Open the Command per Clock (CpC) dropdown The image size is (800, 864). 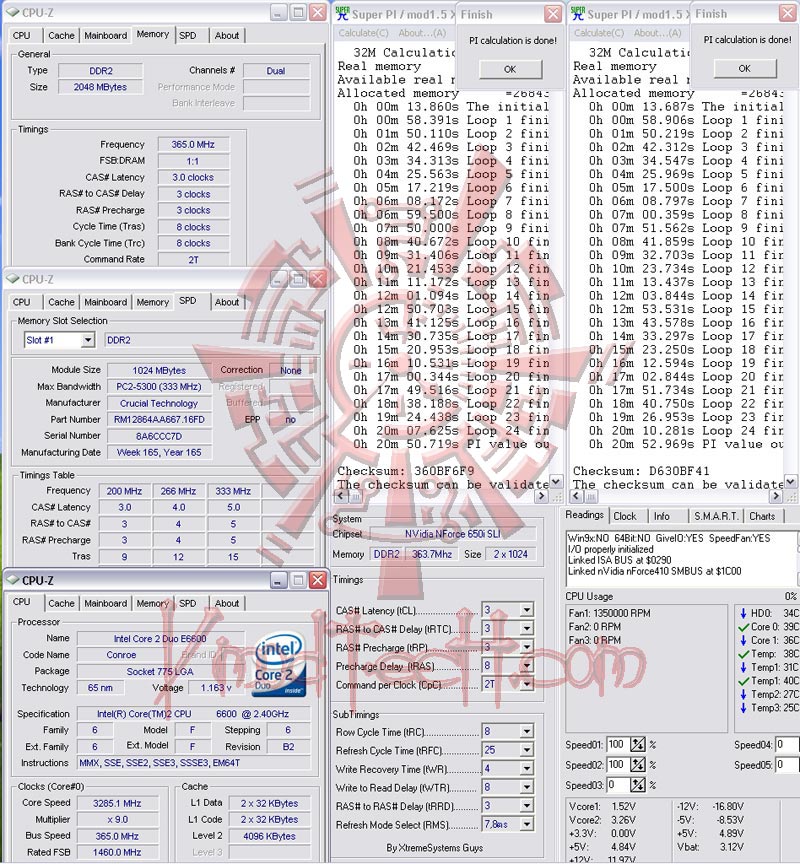click(x=527, y=685)
